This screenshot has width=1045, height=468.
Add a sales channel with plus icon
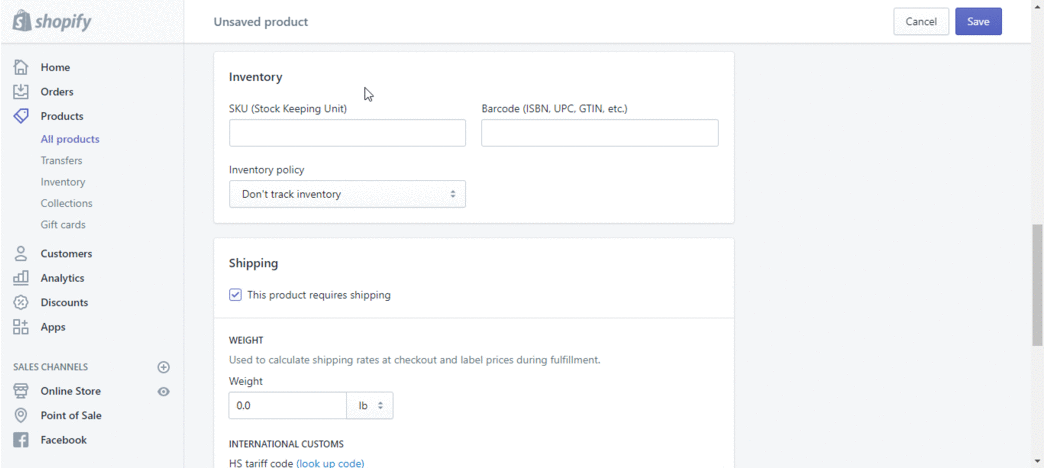[x=163, y=367]
